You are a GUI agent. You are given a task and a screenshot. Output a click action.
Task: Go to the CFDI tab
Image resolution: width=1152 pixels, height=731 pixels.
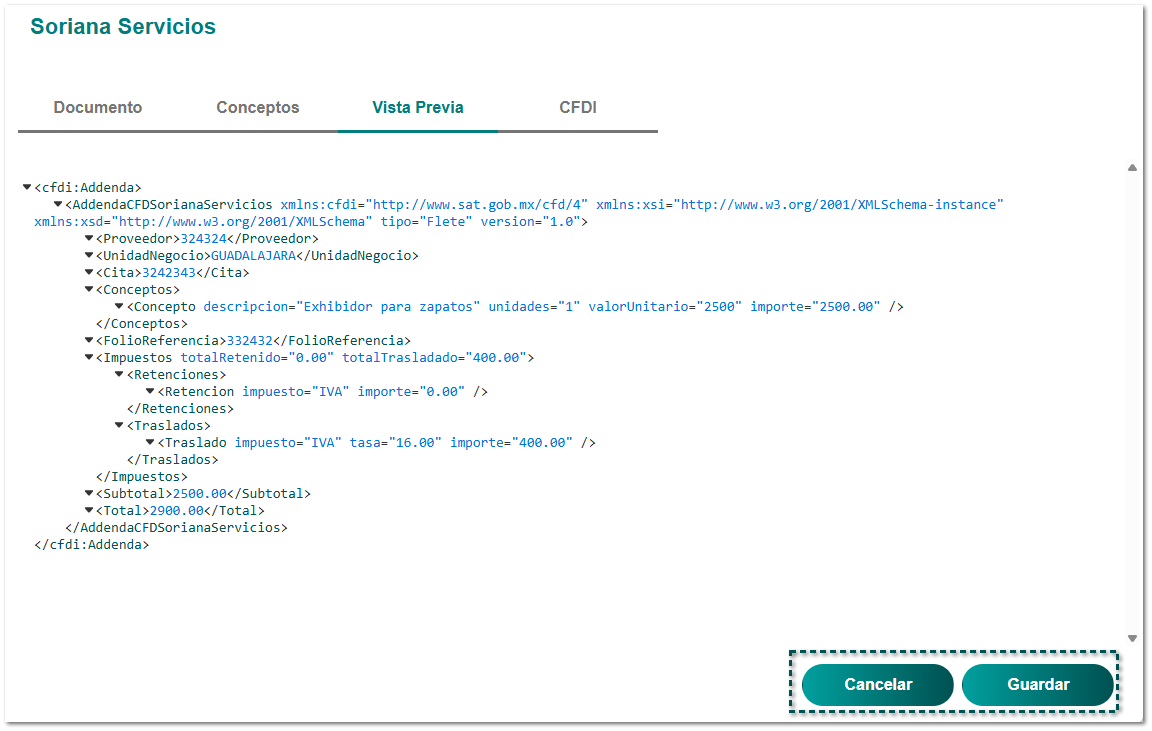coord(578,108)
